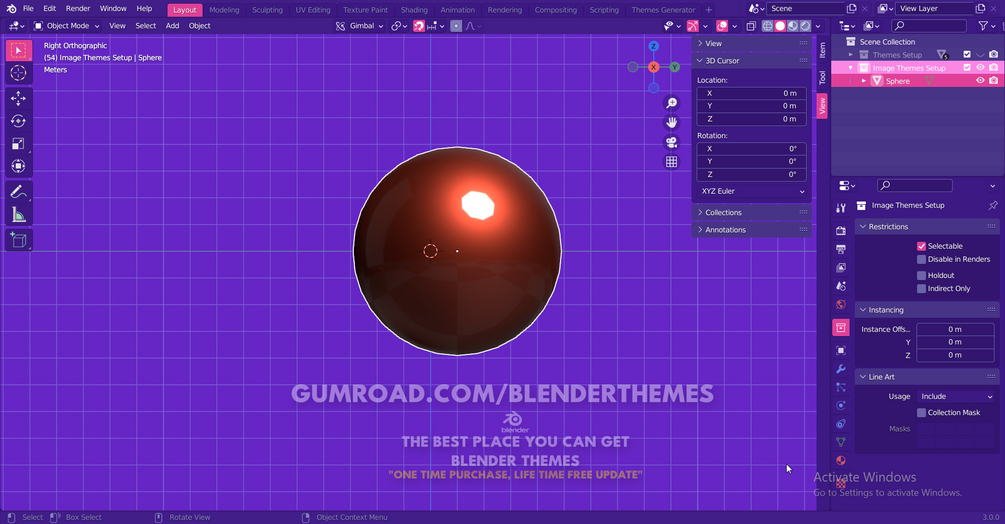Select the Select Box tool
The width and height of the screenshot is (1005, 524).
point(19,51)
